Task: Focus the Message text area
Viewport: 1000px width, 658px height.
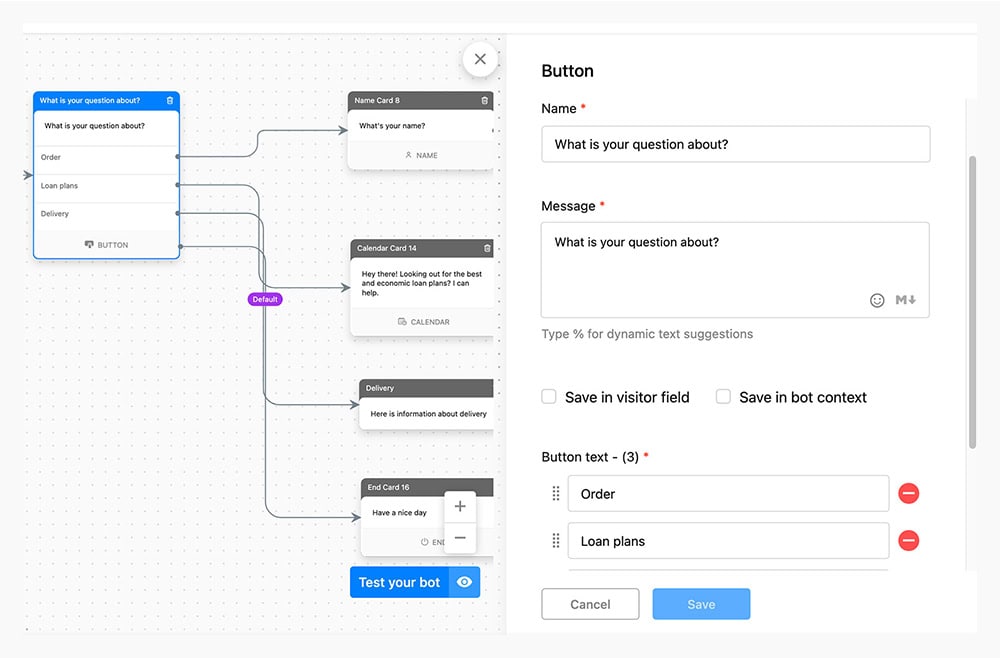Action: (735, 270)
